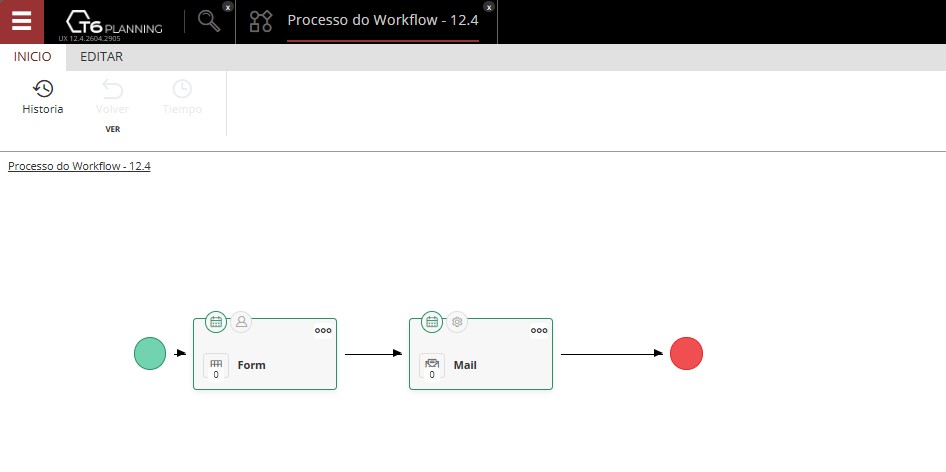The image size is (946, 472).
Task: Switch to the INICIO ribbon tab
Action: (33, 57)
